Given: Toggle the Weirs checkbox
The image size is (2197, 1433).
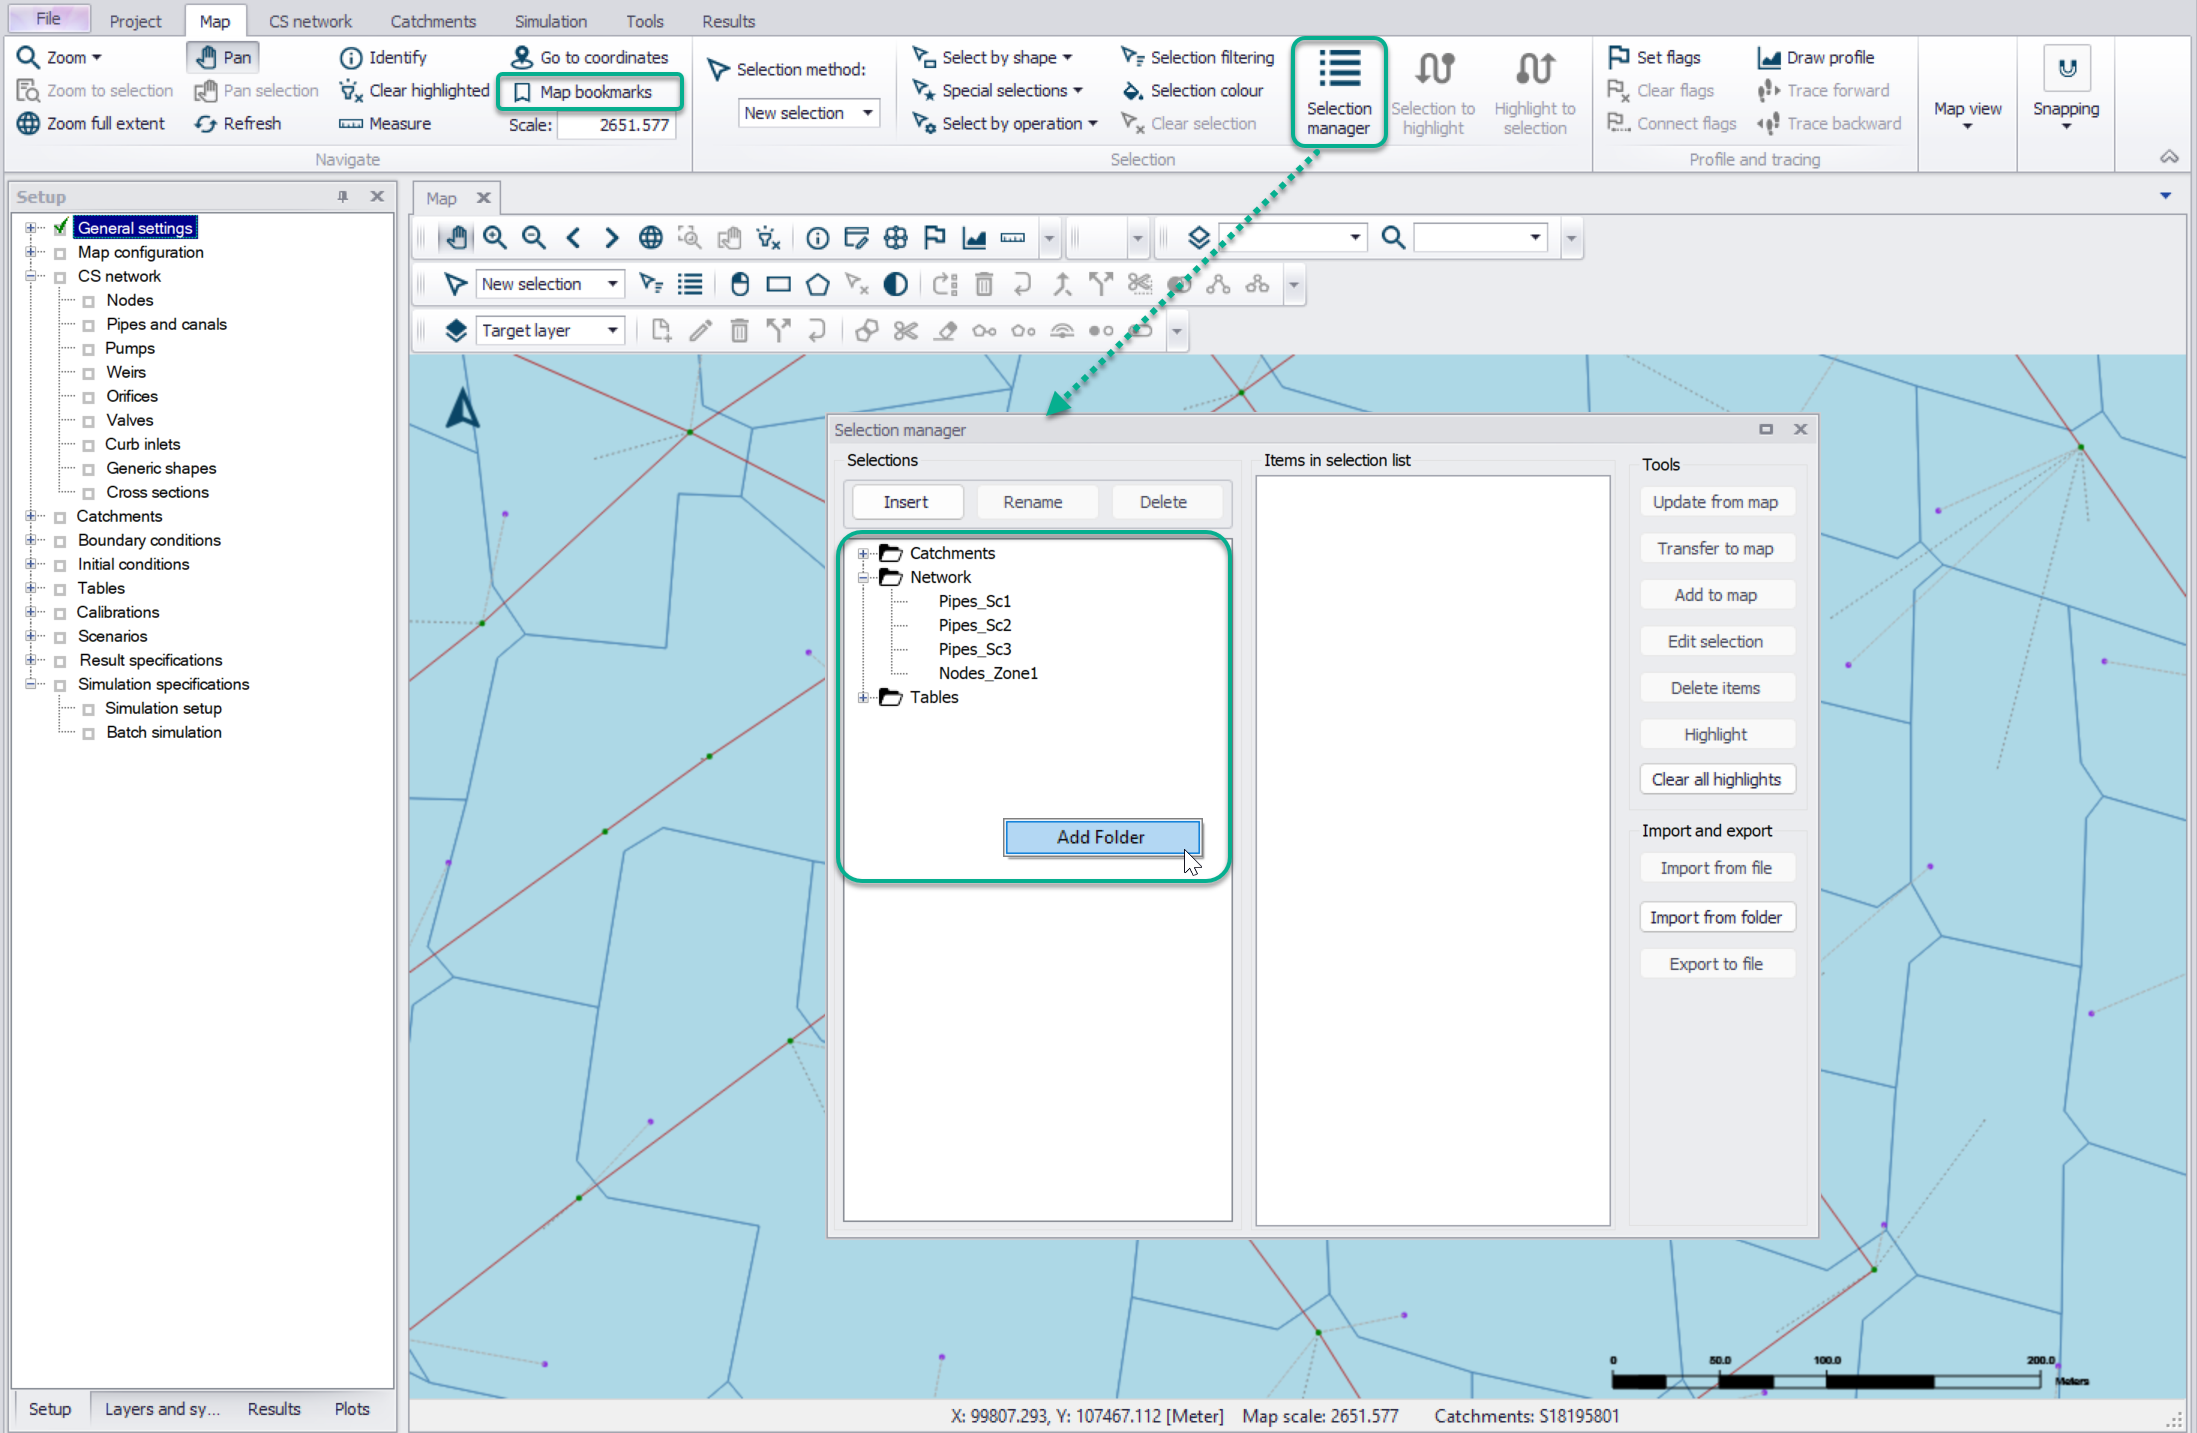Looking at the screenshot, I should click(x=88, y=373).
